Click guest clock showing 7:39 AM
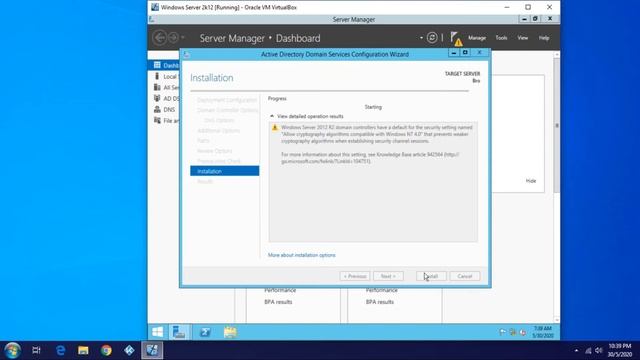Screen dimensions: 640x360 pyautogui.click(x=542, y=332)
